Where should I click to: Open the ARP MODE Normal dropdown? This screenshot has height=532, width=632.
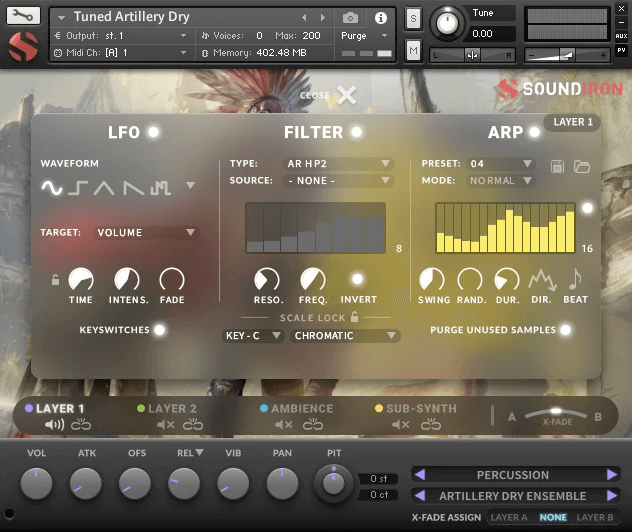(x=501, y=181)
